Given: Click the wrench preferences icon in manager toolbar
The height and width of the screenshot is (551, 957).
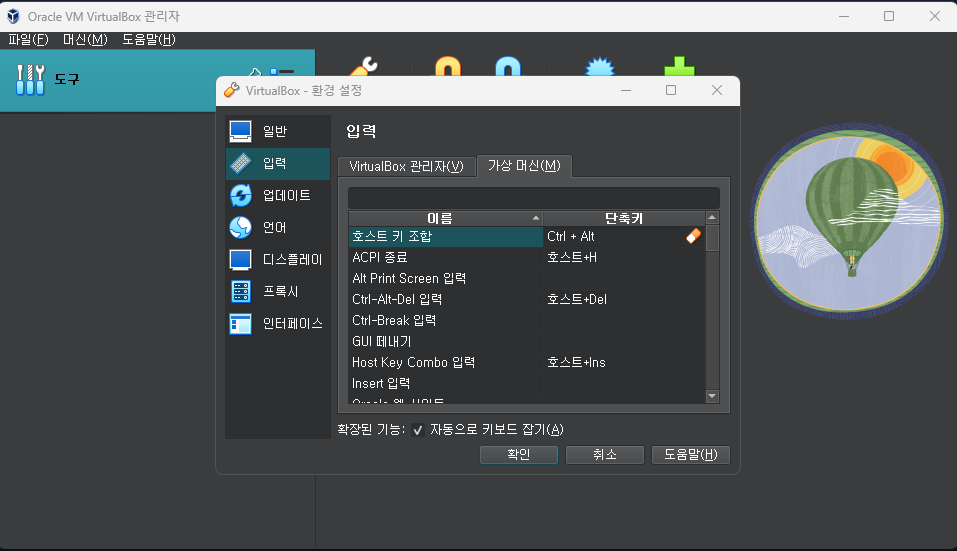Looking at the screenshot, I should 364,66.
